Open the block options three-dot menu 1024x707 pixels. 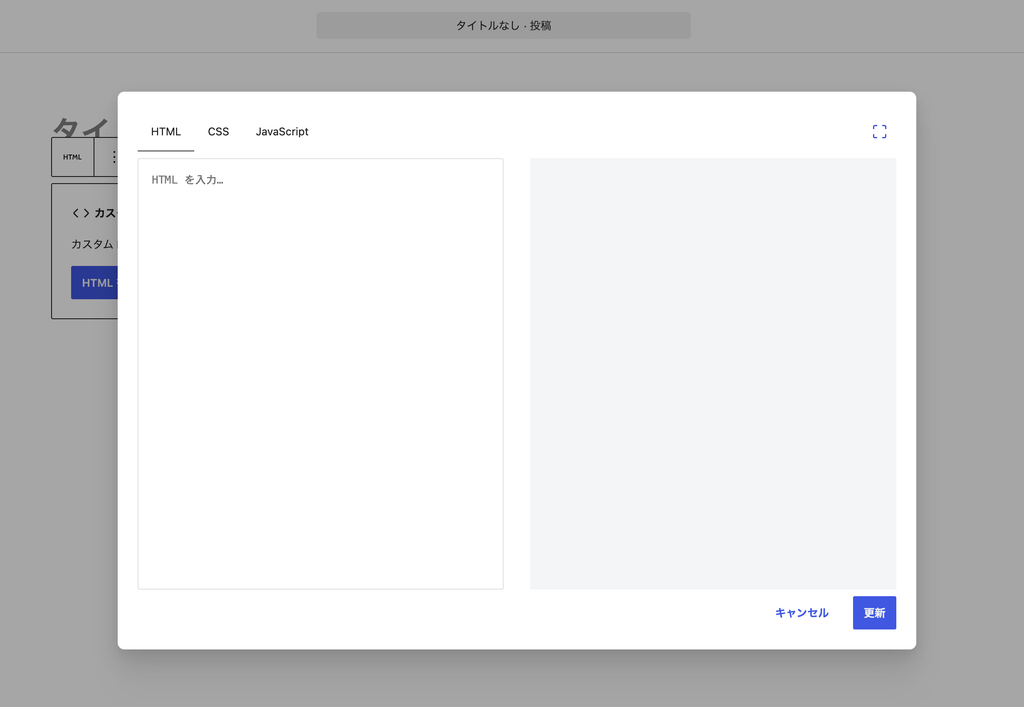pos(112,157)
